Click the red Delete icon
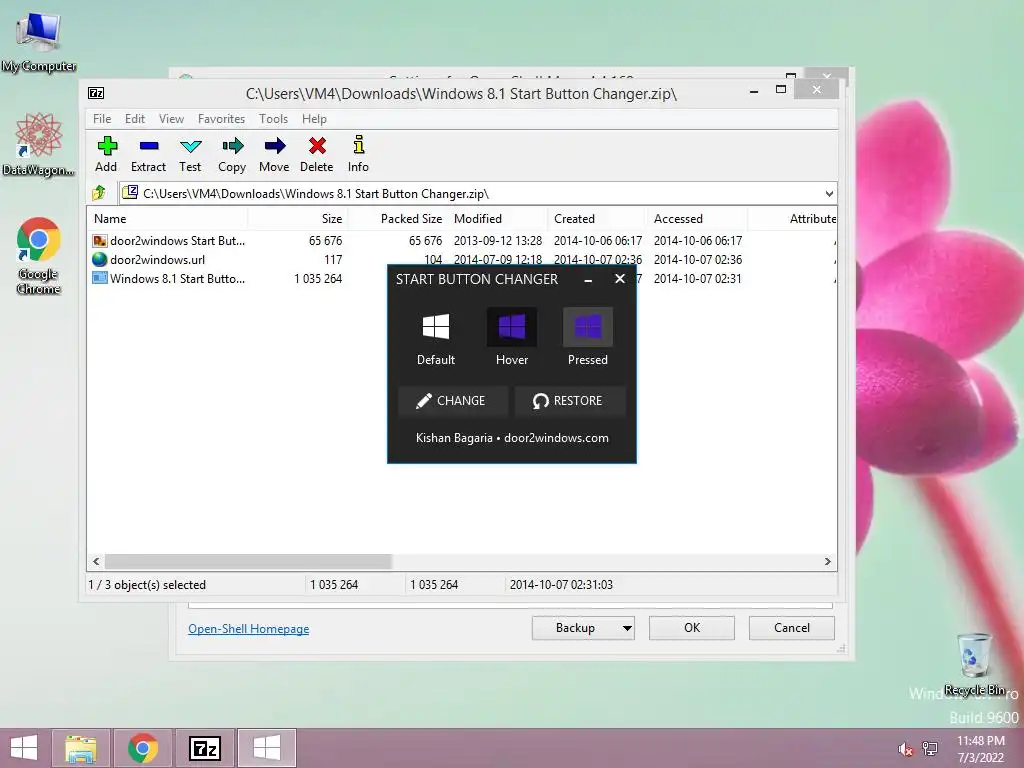This screenshot has height=768, width=1024. click(317, 146)
